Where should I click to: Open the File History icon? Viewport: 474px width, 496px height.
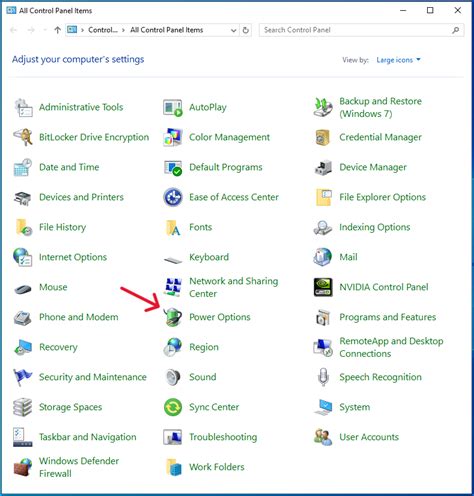pyautogui.click(x=24, y=227)
